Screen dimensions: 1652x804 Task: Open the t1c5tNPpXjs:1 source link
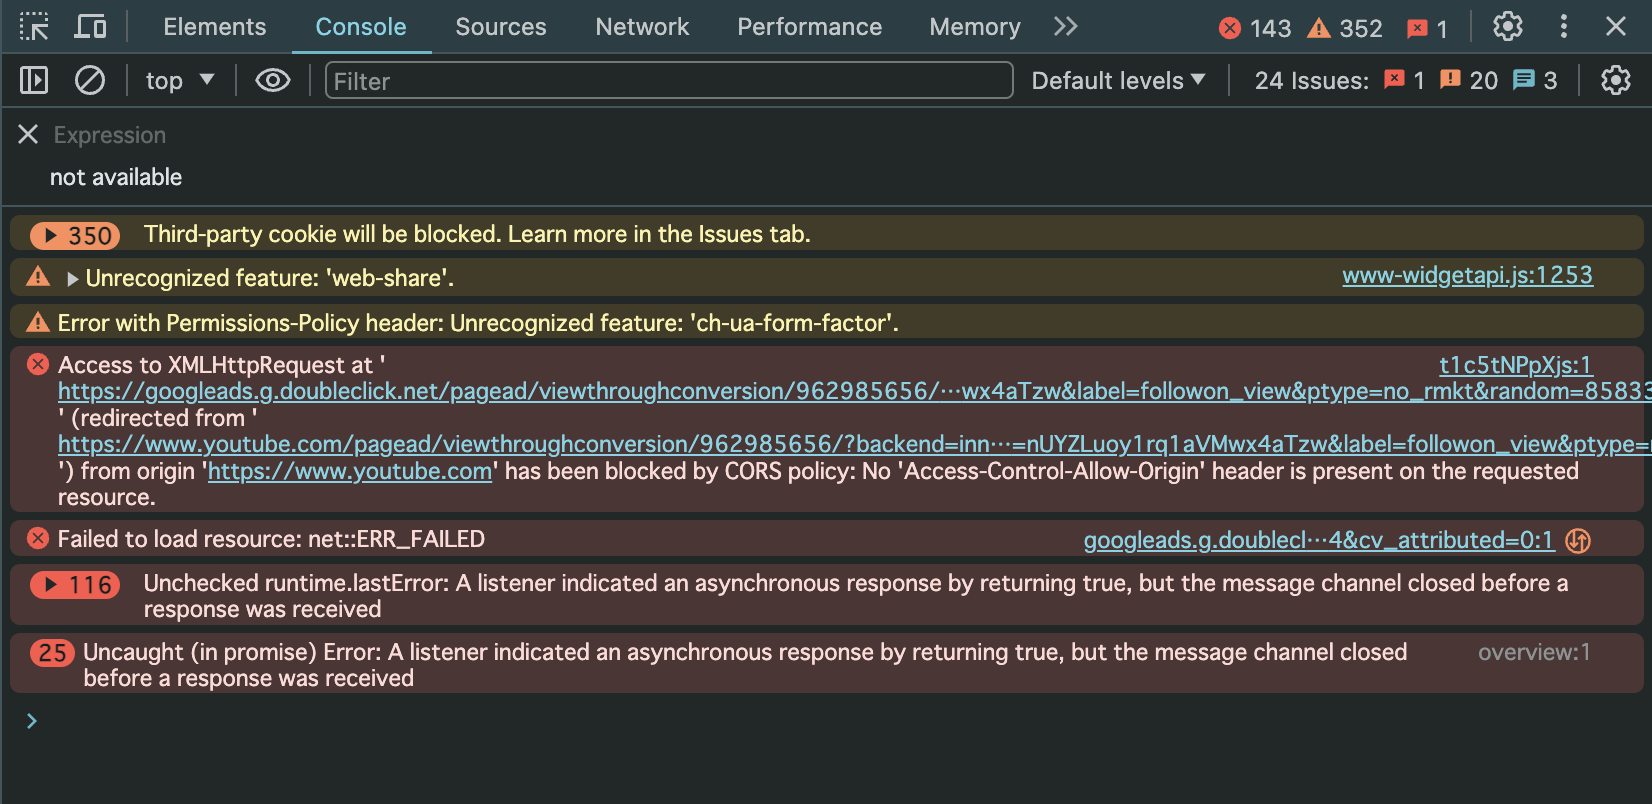click(x=1516, y=365)
